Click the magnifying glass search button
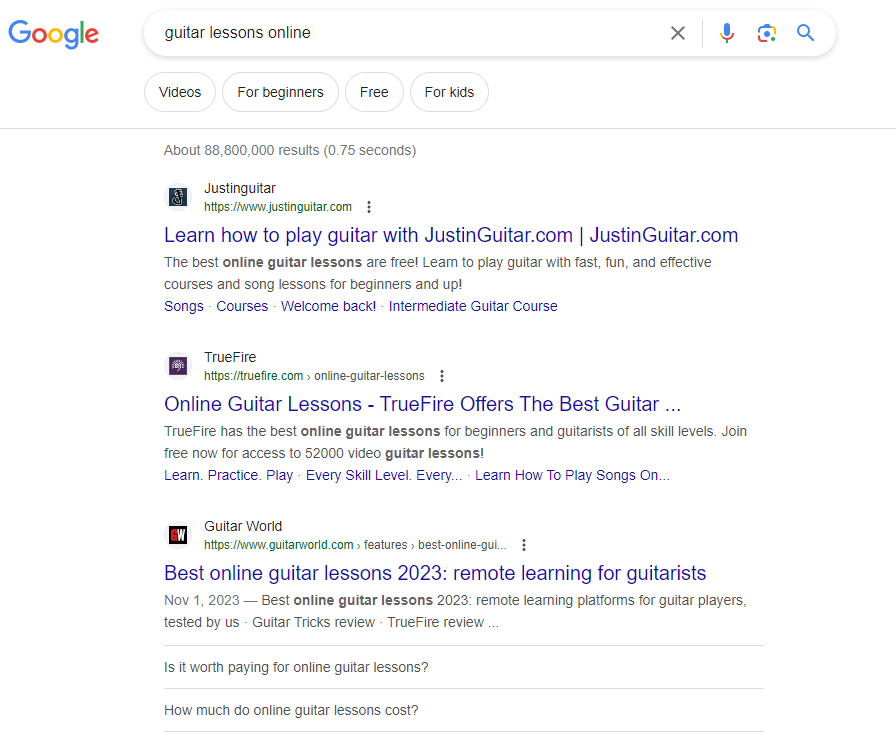This screenshot has height=744, width=896. tap(806, 33)
